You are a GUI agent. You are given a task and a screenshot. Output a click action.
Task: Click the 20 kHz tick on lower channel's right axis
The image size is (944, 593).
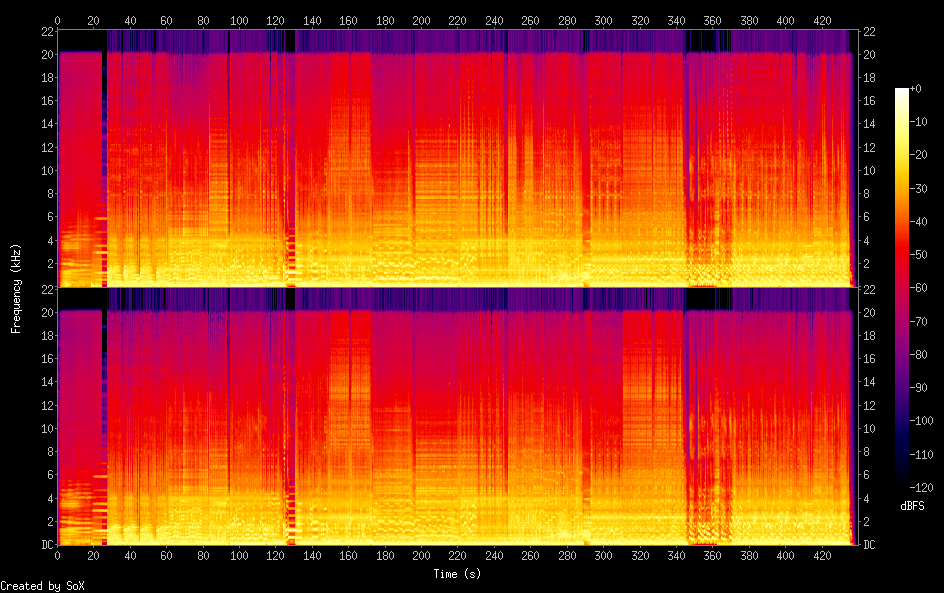click(x=869, y=312)
